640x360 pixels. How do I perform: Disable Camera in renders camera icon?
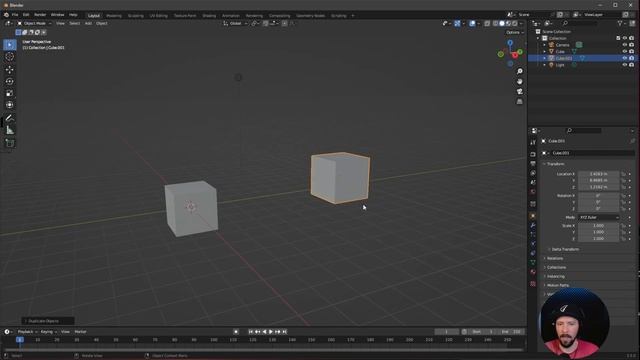(631, 45)
